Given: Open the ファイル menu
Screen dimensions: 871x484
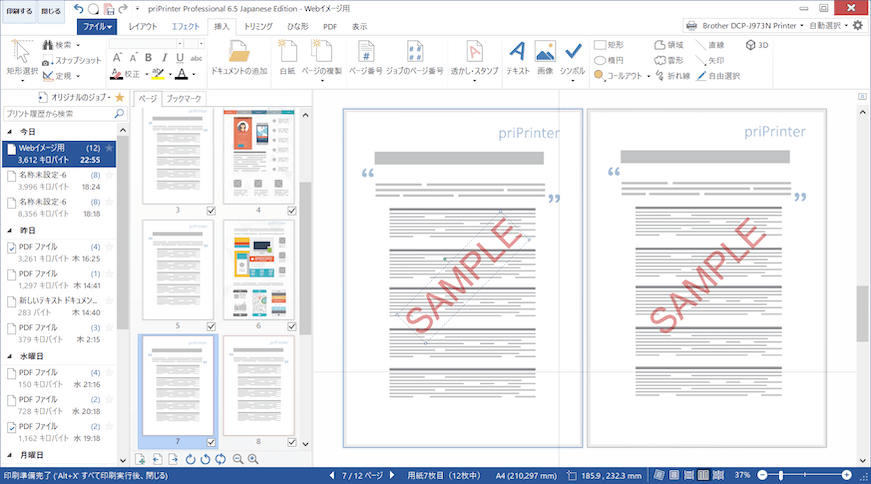Looking at the screenshot, I should [97, 26].
